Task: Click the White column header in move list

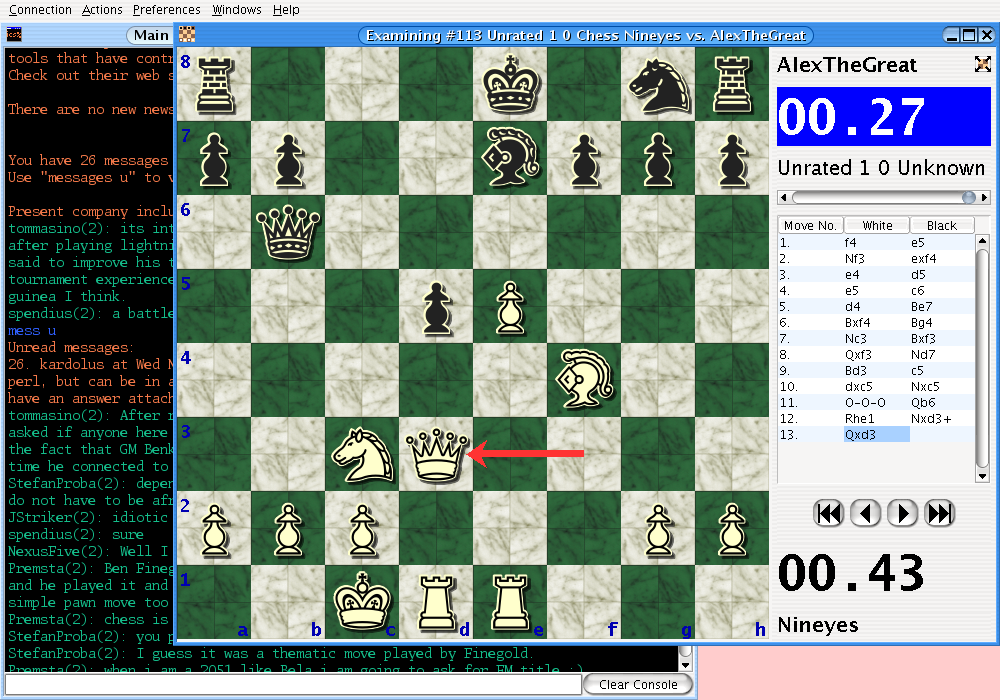Action: click(x=877, y=226)
